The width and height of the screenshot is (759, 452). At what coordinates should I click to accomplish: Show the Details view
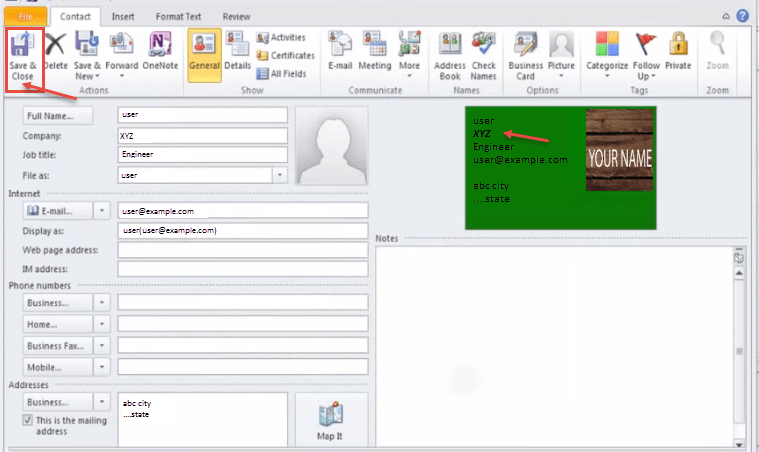[x=238, y=51]
